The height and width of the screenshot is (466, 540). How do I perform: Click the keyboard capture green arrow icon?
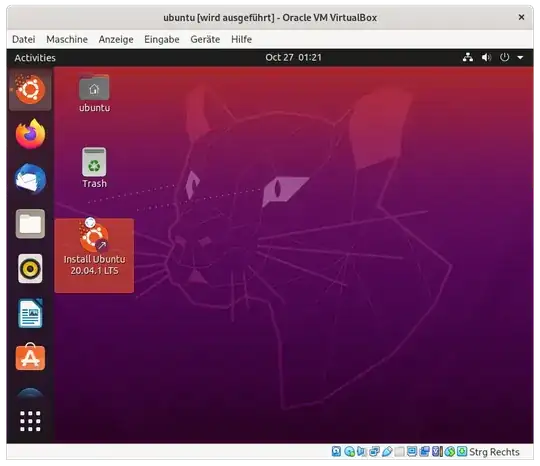click(x=462, y=451)
